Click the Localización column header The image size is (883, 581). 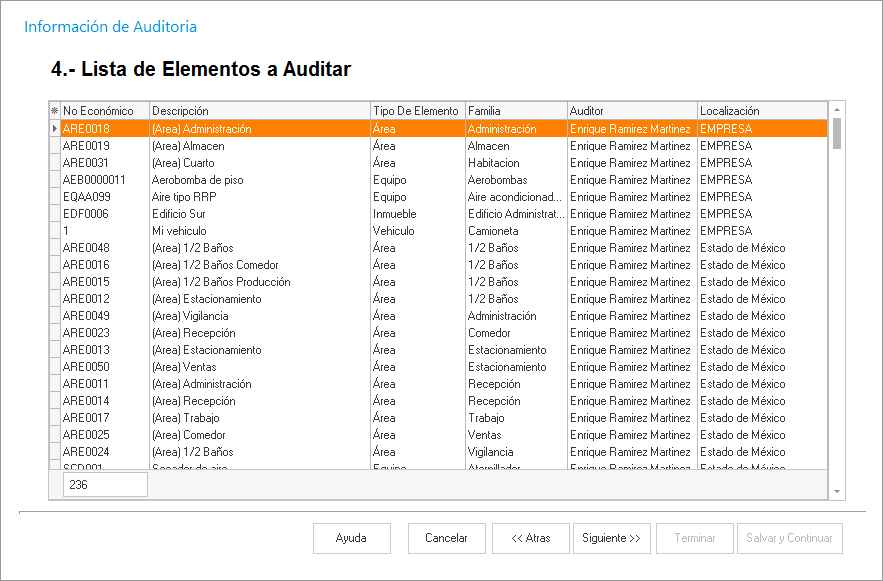point(761,111)
